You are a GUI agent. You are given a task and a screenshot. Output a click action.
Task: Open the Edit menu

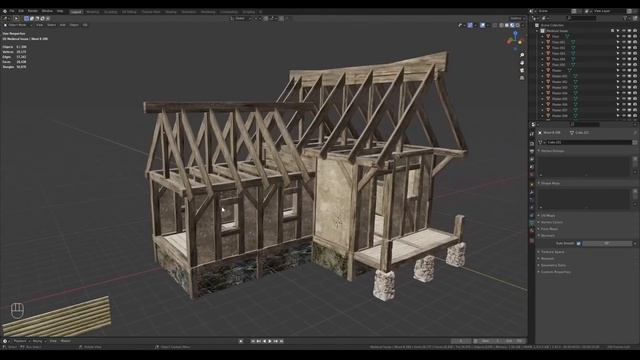(x=21, y=11)
